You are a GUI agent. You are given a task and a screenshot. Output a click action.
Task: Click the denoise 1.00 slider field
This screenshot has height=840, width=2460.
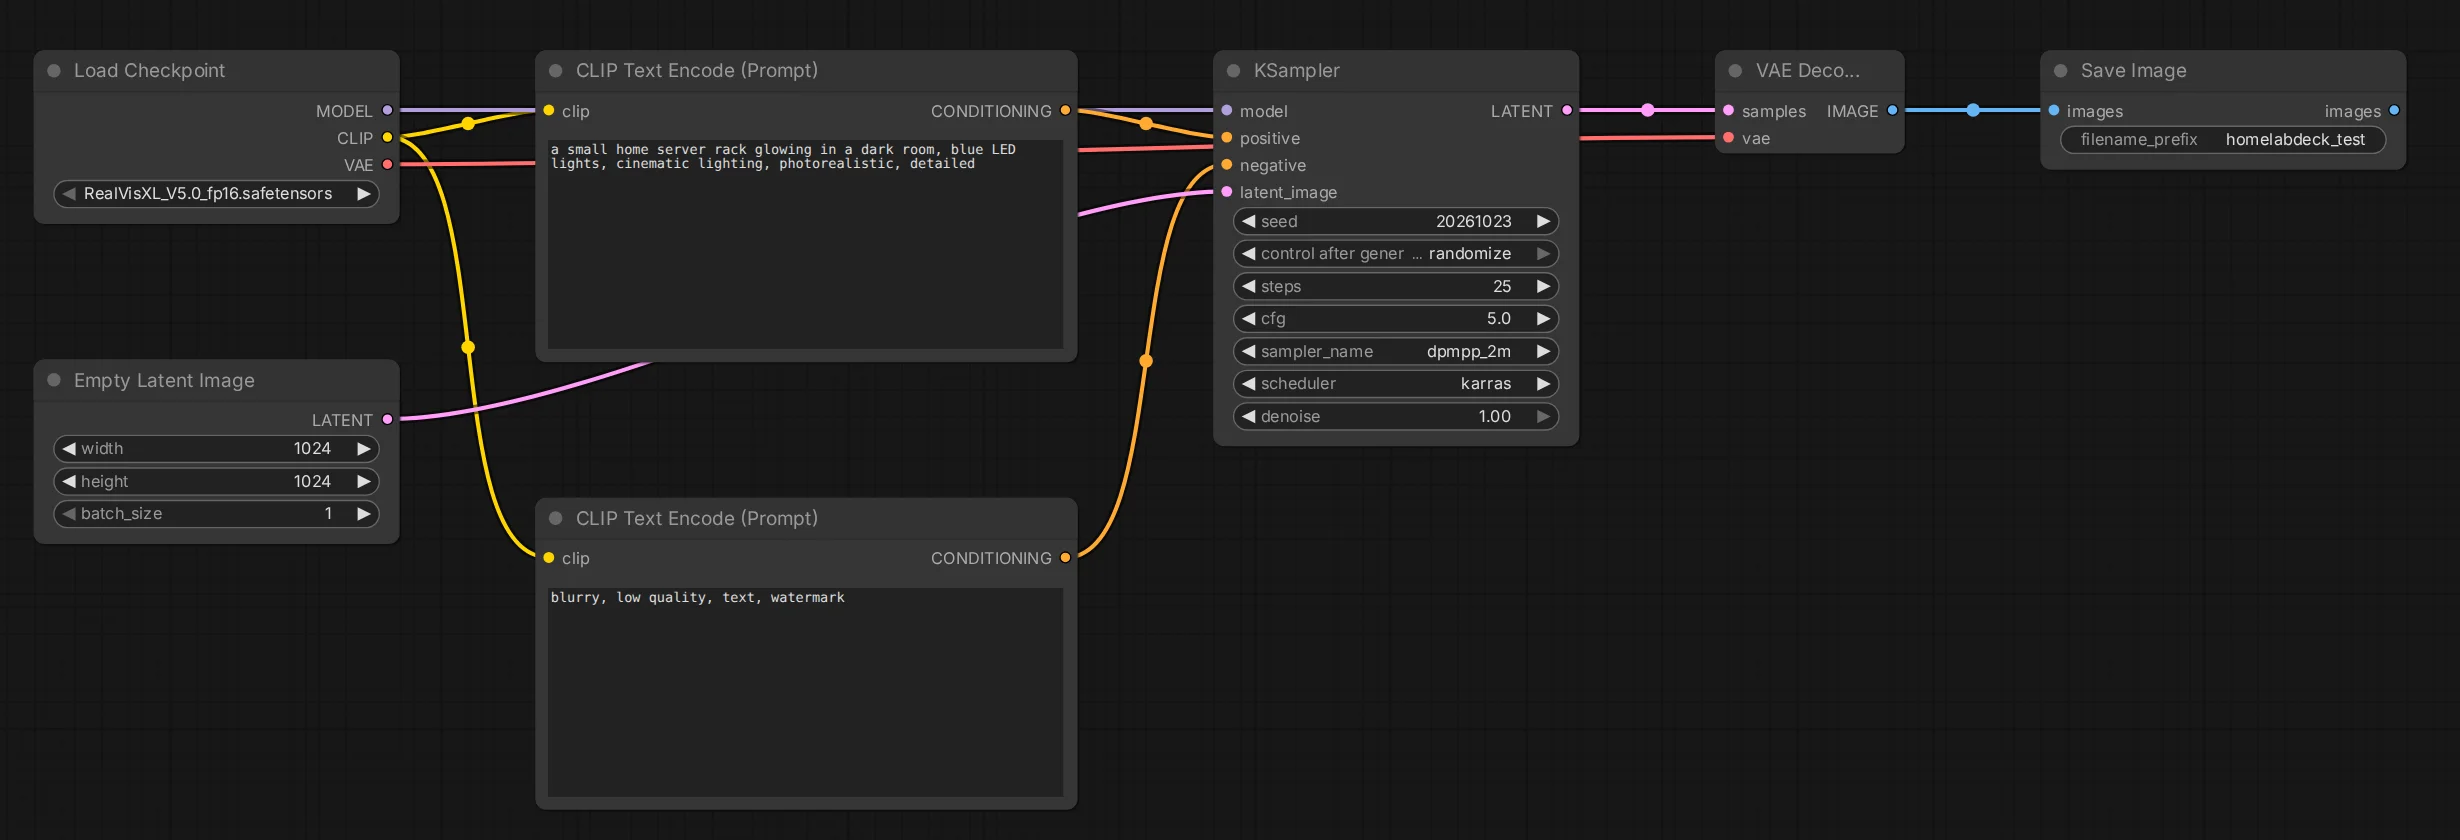pyautogui.click(x=1396, y=416)
